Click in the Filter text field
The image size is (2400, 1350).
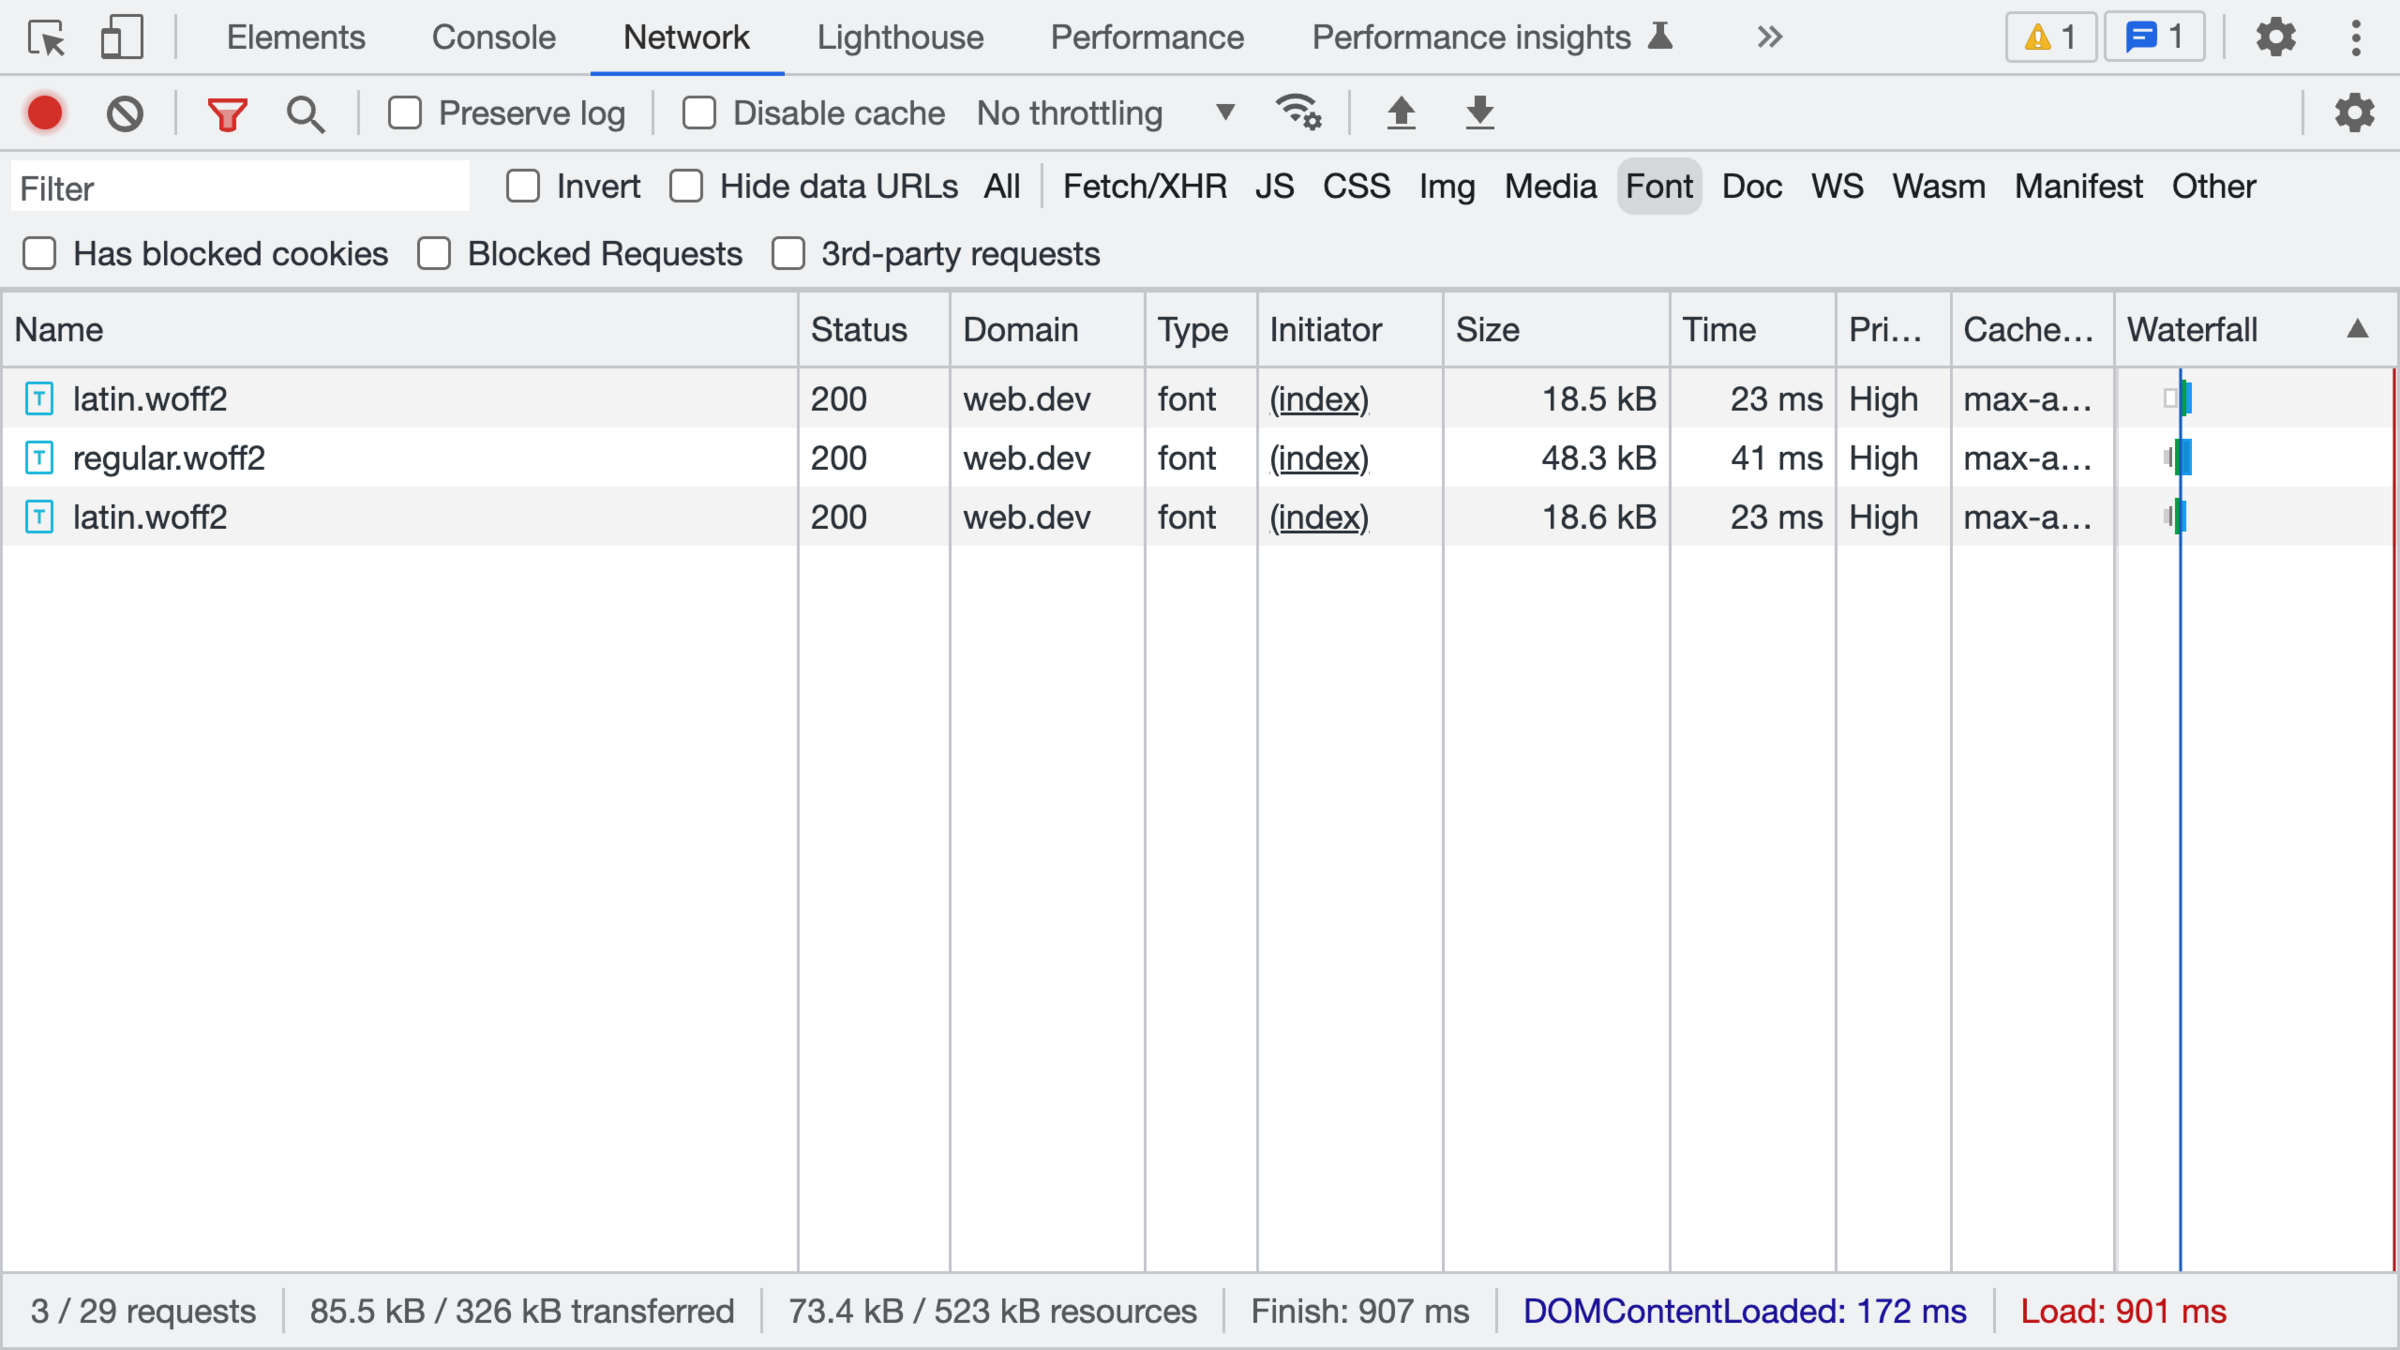pos(240,188)
